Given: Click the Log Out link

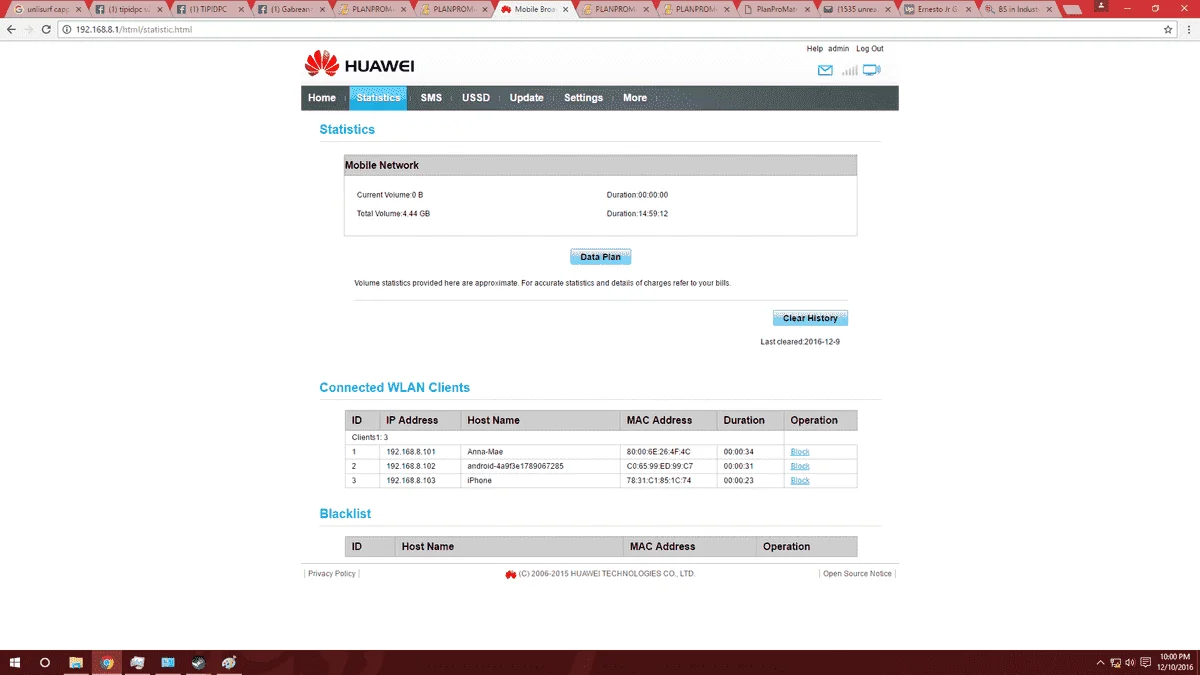Looking at the screenshot, I should 870,48.
